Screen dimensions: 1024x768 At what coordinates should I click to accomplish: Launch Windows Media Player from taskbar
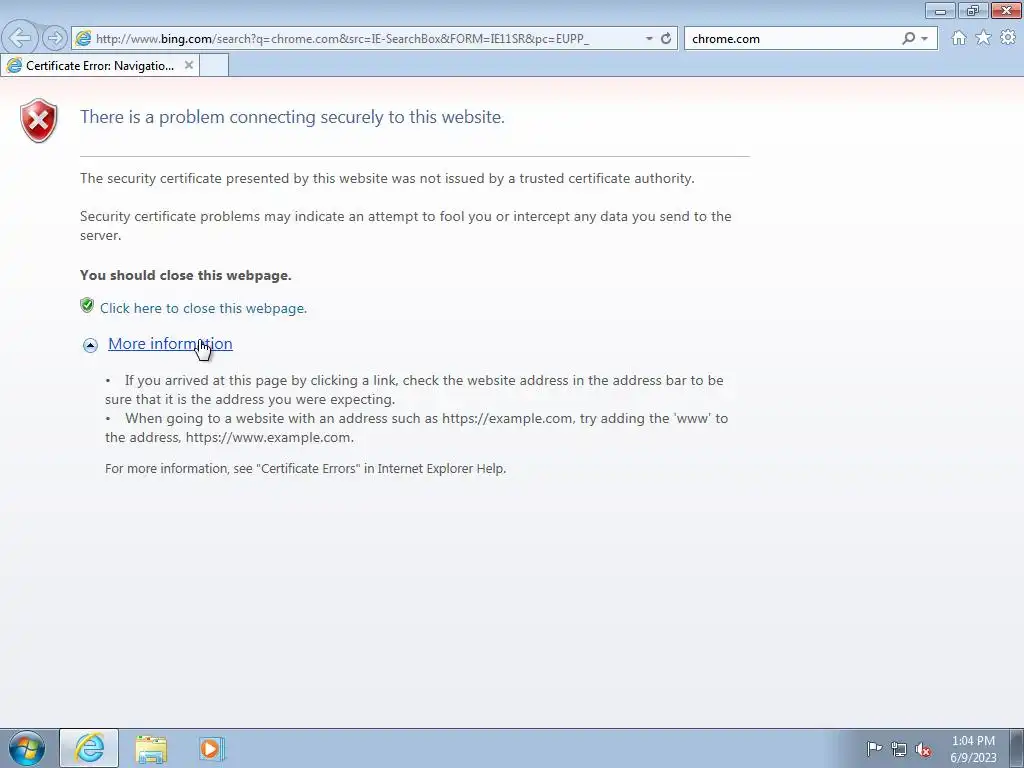(x=211, y=748)
